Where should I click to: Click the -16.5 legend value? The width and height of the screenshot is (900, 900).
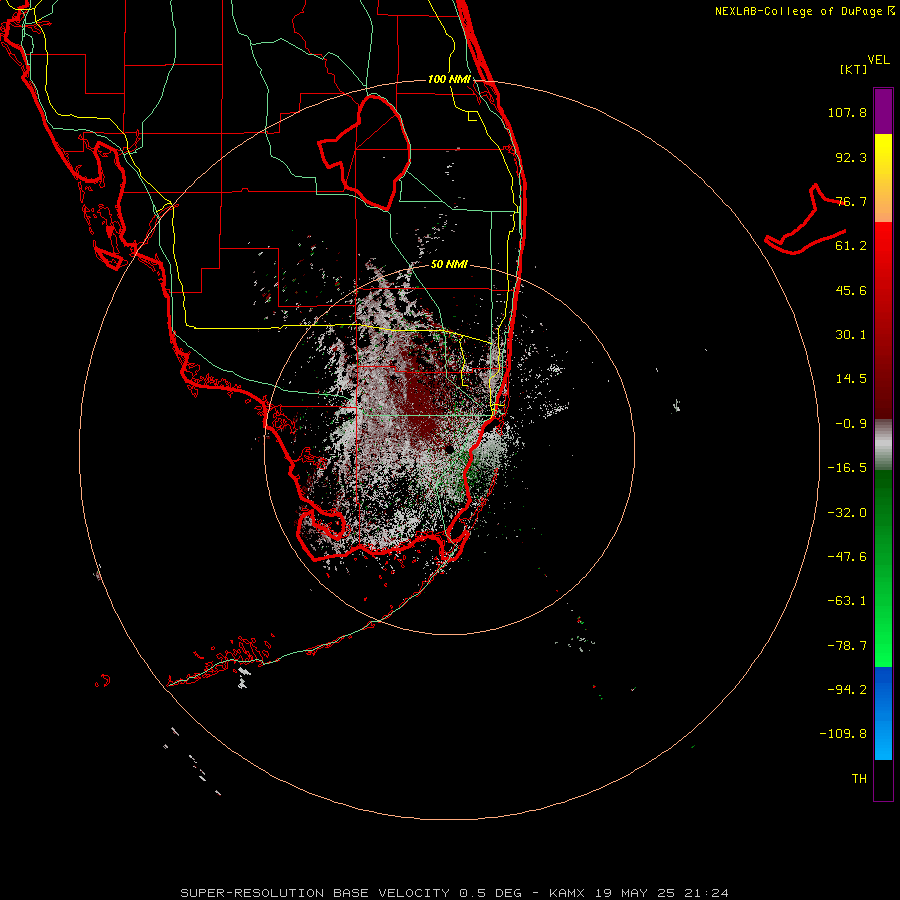[847, 468]
